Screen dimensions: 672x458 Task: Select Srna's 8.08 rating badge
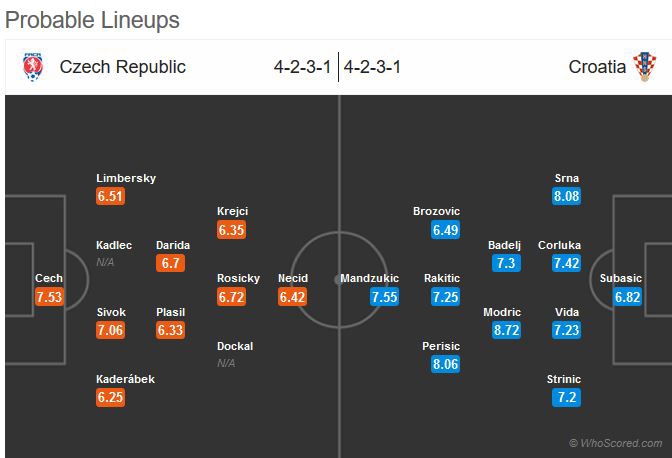pyautogui.click(x=567, y=196)
